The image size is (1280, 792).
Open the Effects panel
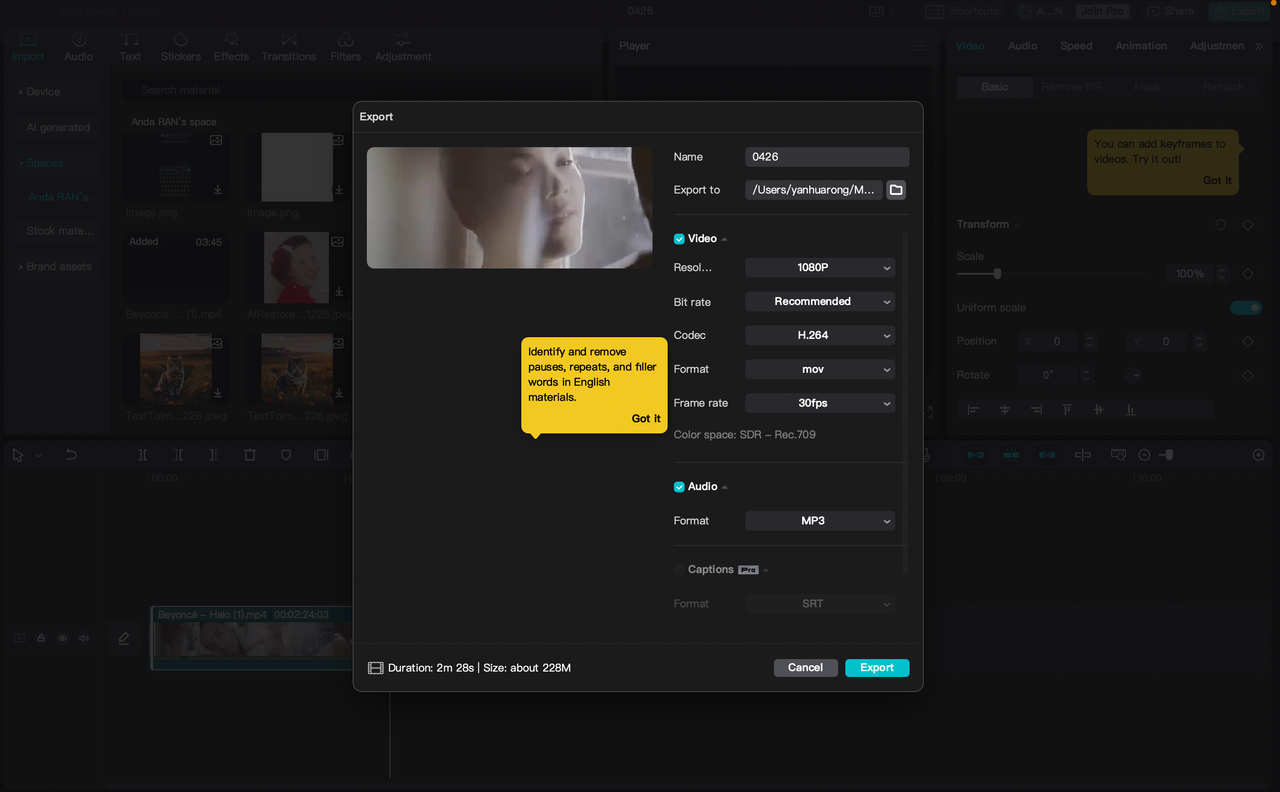(231, 46)
